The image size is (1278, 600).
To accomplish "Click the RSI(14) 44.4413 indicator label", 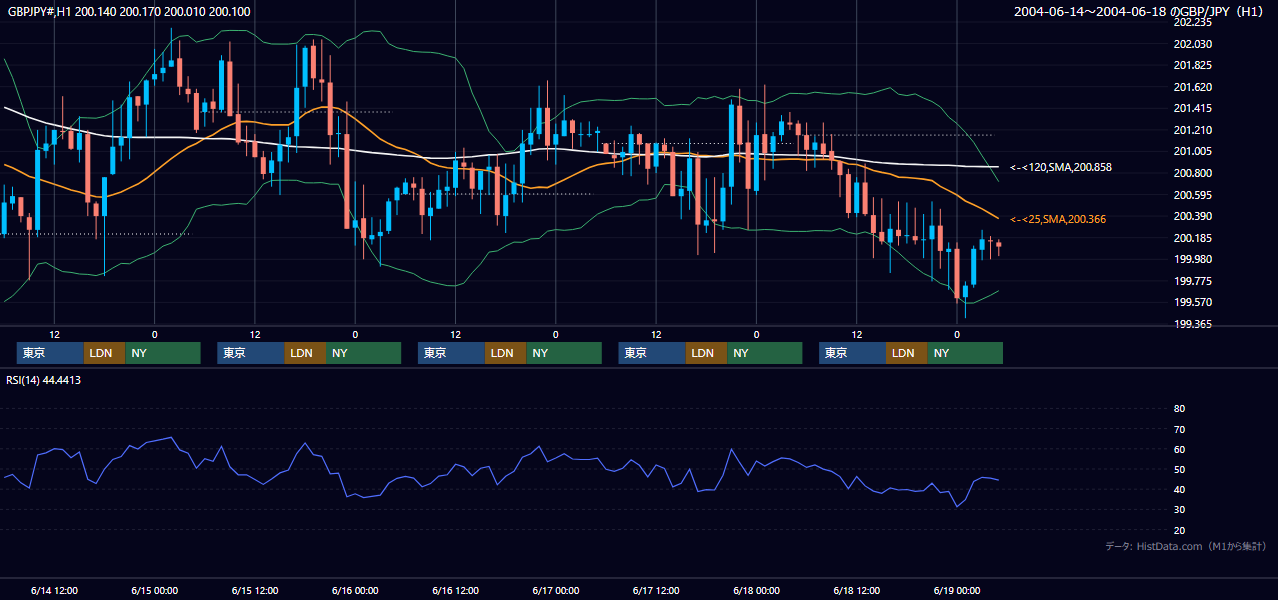I will click(44, 380).
